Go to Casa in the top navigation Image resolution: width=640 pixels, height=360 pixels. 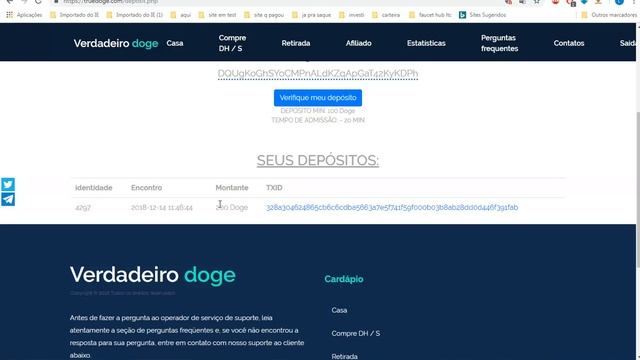(175, 43)
